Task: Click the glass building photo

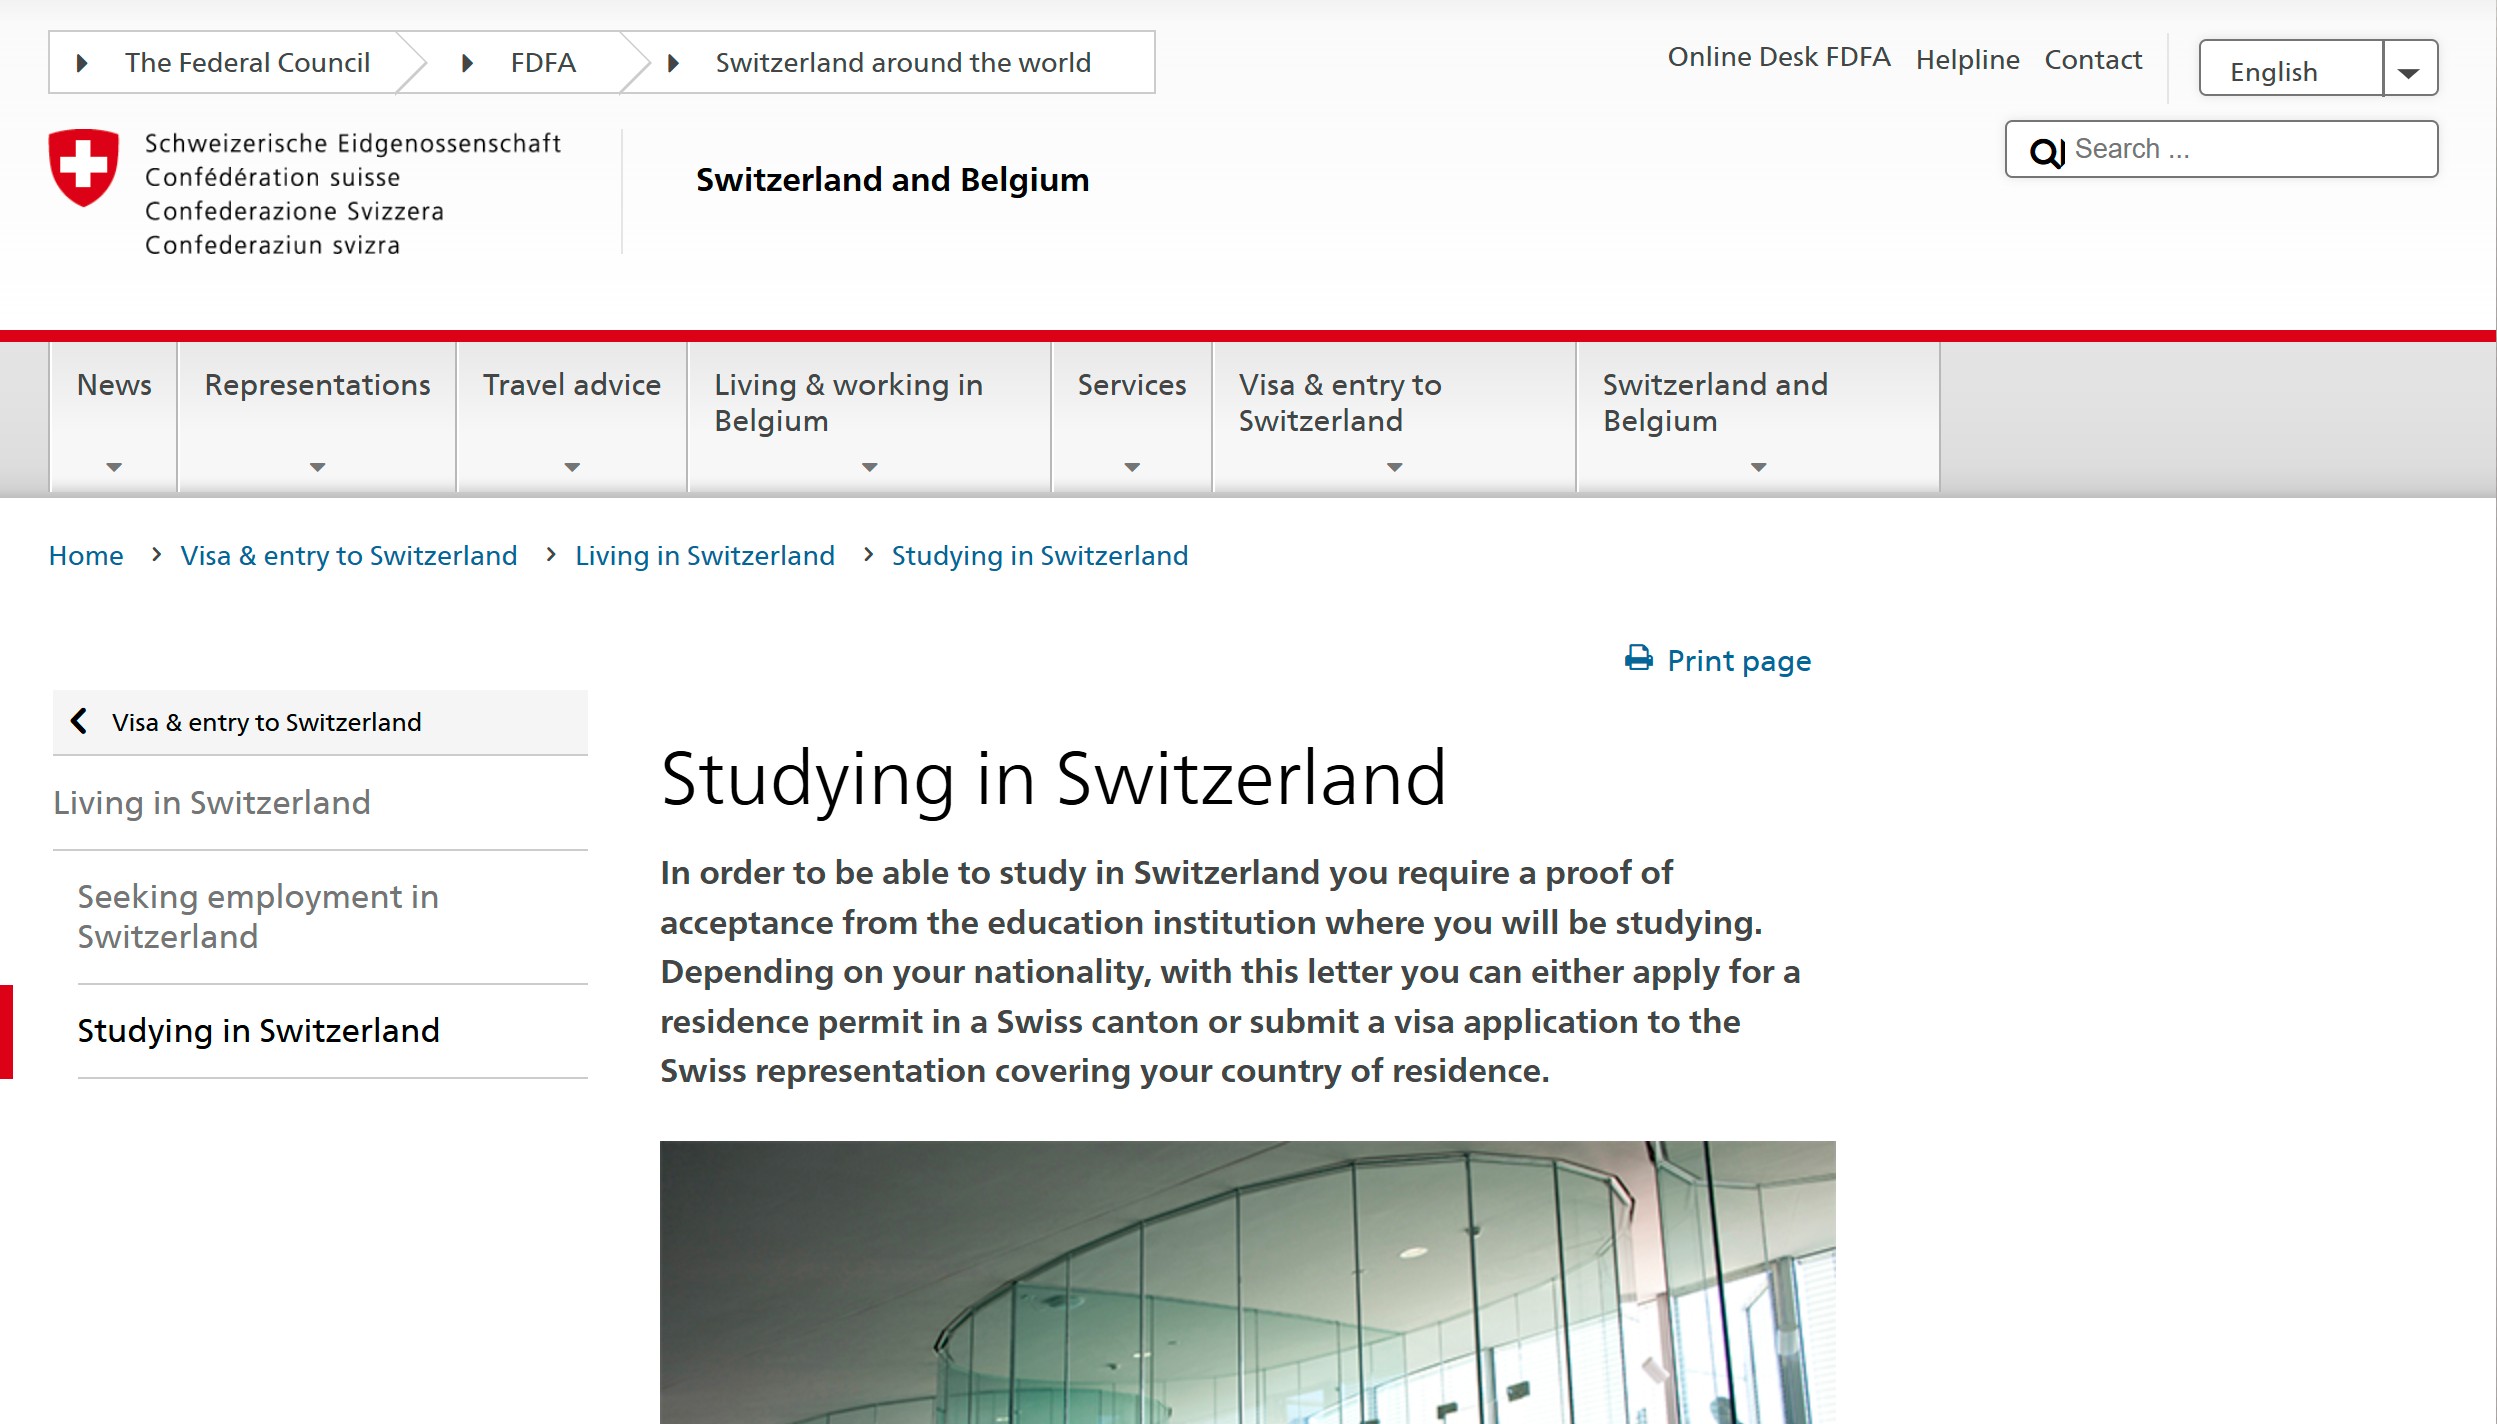Action: click(1247, 1282)
